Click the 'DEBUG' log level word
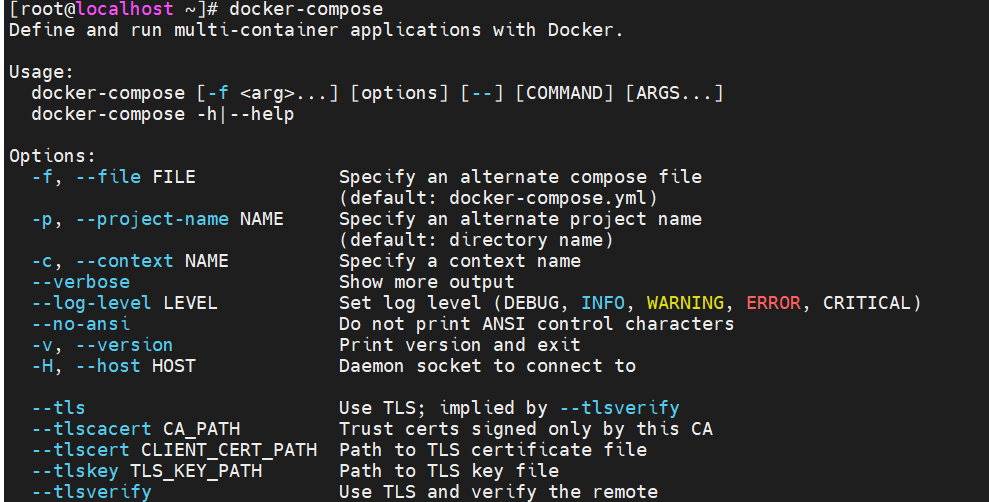 click(531, 303)
